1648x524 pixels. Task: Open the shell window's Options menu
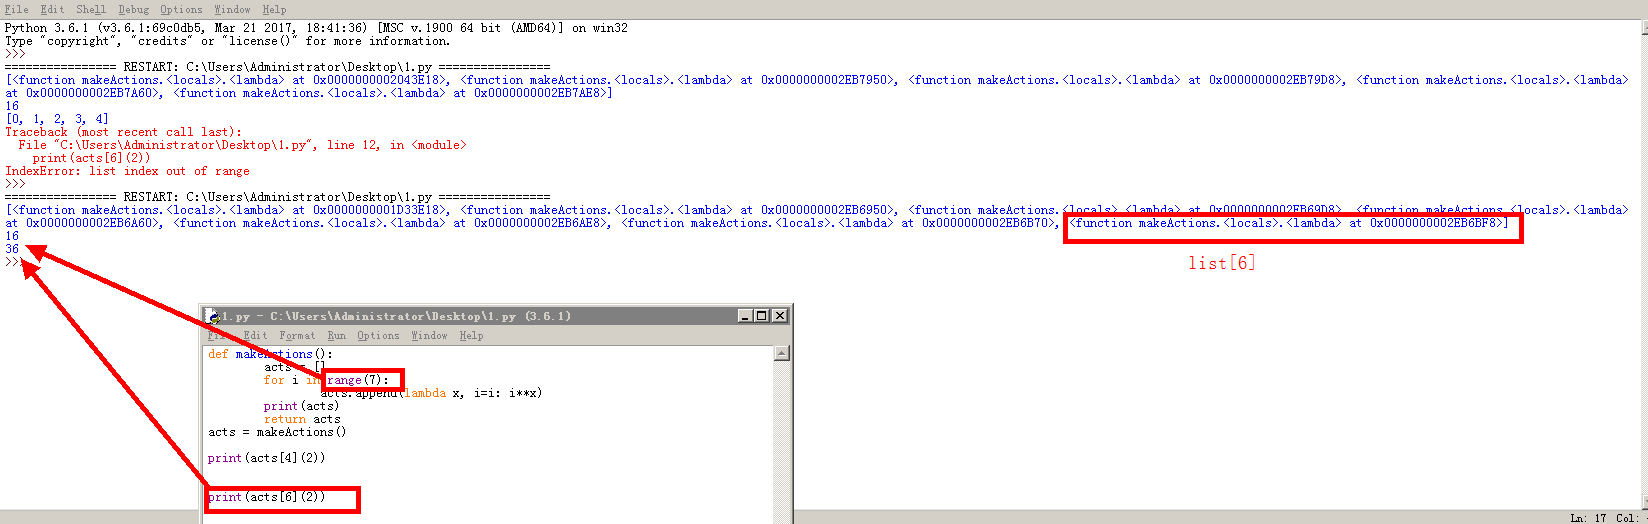coord(181,9)
